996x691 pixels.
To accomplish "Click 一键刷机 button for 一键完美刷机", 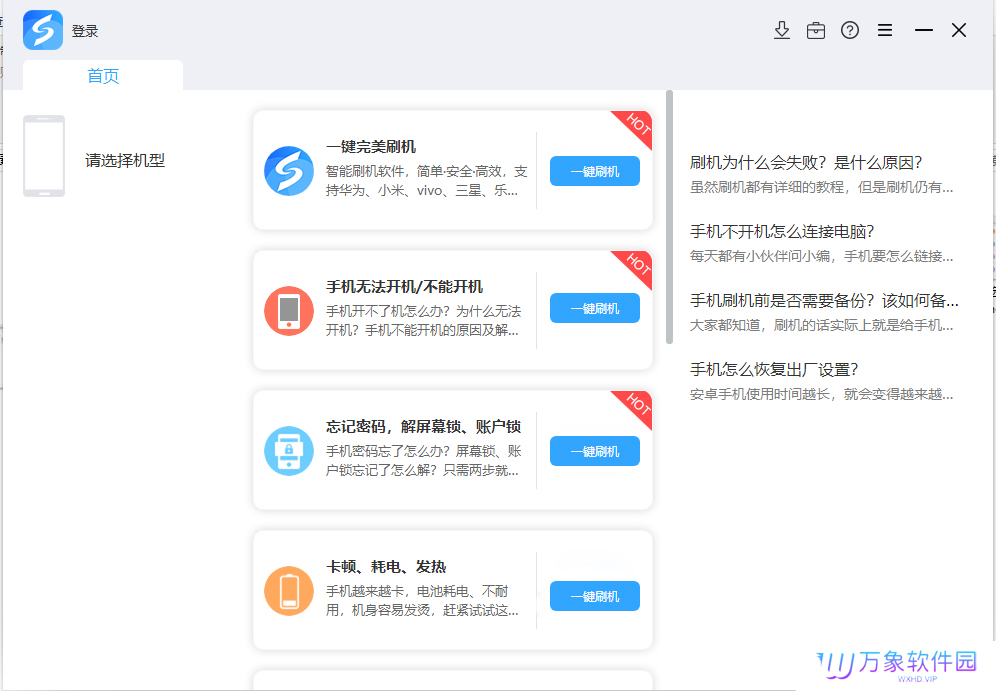I will pos(595,171).
